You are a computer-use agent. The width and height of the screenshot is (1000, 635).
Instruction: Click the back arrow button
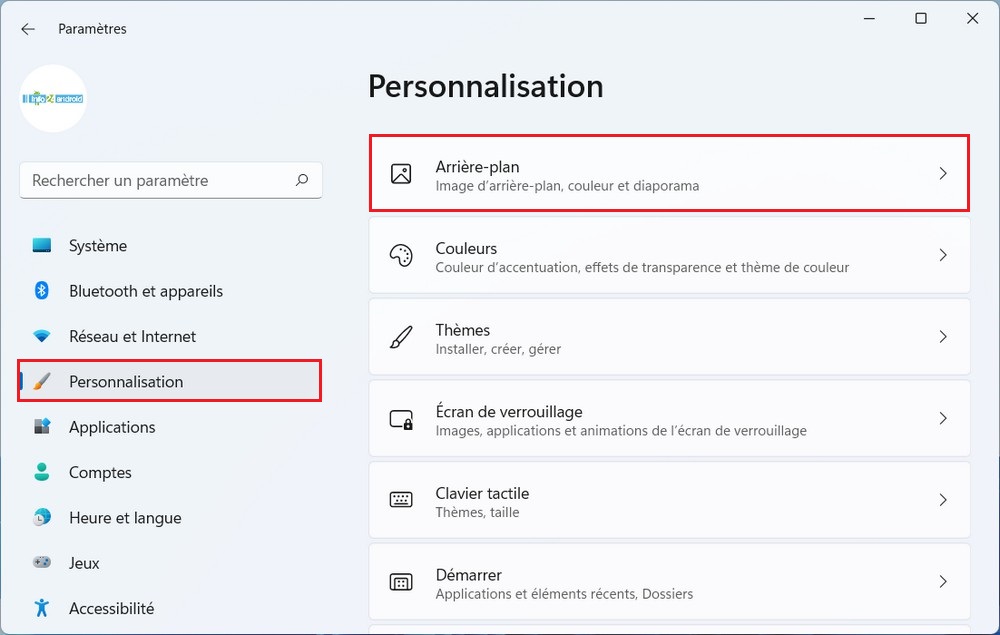pyautogui.click(x=27, y=28)
